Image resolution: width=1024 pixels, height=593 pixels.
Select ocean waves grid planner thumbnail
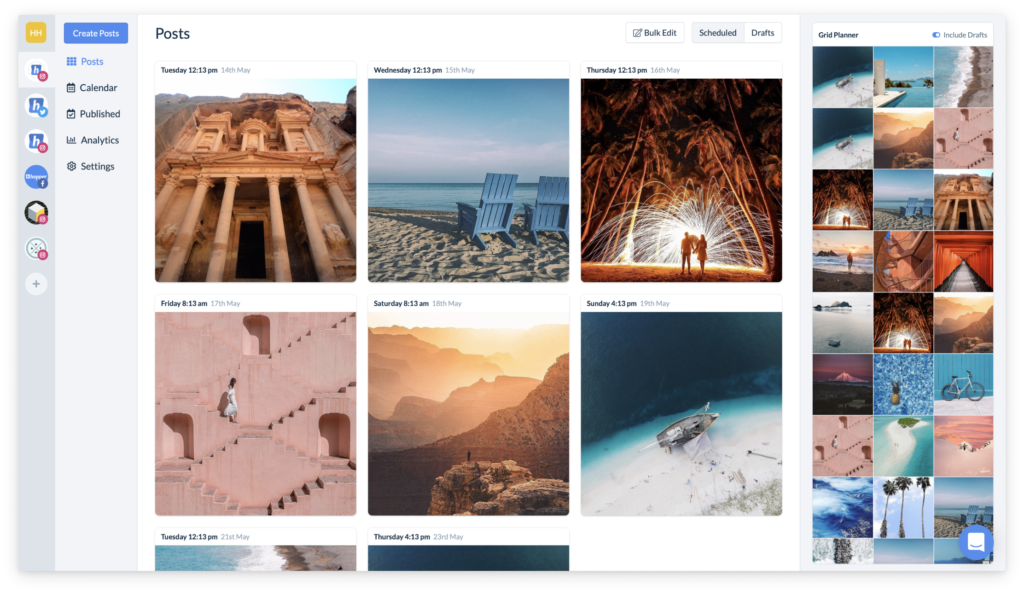pos(842,507)
